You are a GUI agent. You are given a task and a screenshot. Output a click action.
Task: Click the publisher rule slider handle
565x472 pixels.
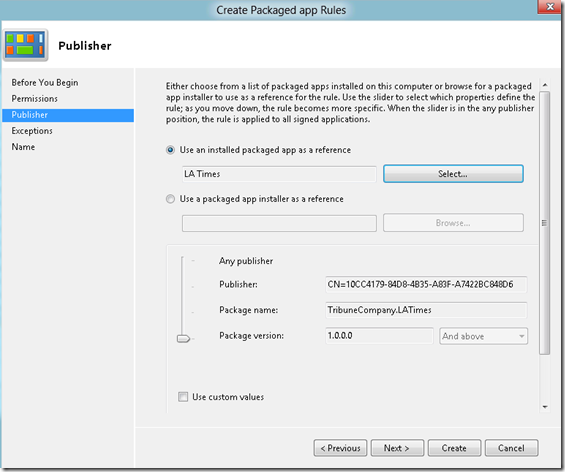click(x=183, y=339)
